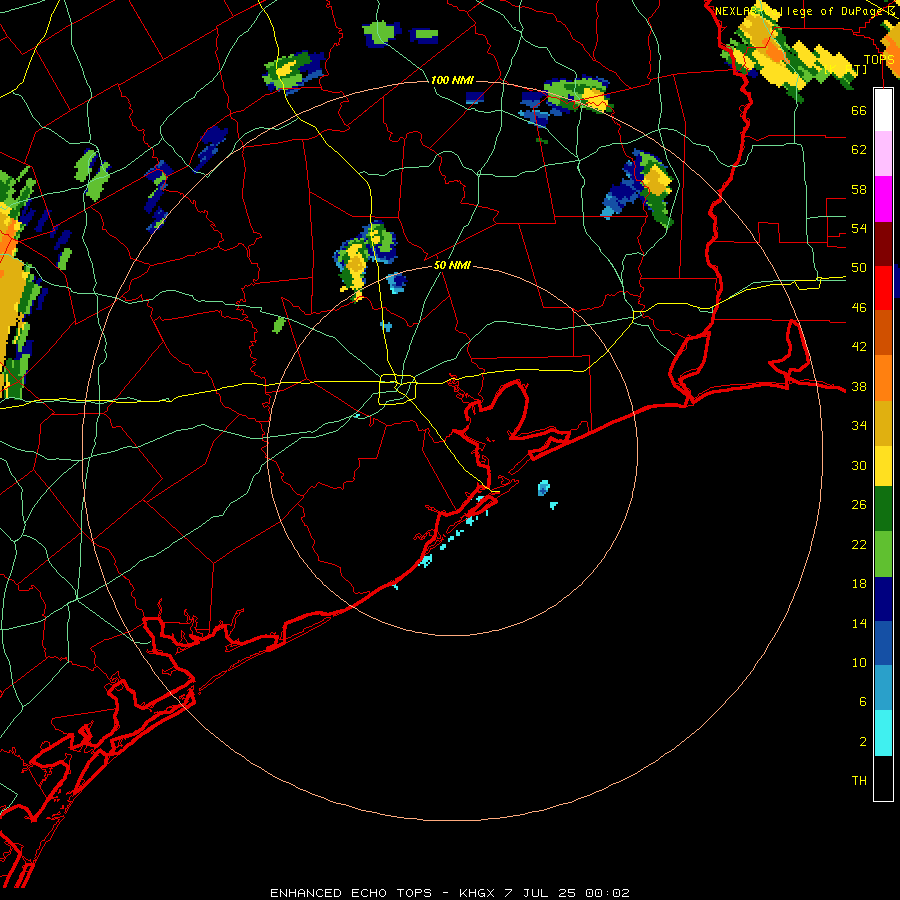Image resolution: width=900 pixels, height=900 pixels.
Task: Click the '58' legend value
Action: (859, 189)
